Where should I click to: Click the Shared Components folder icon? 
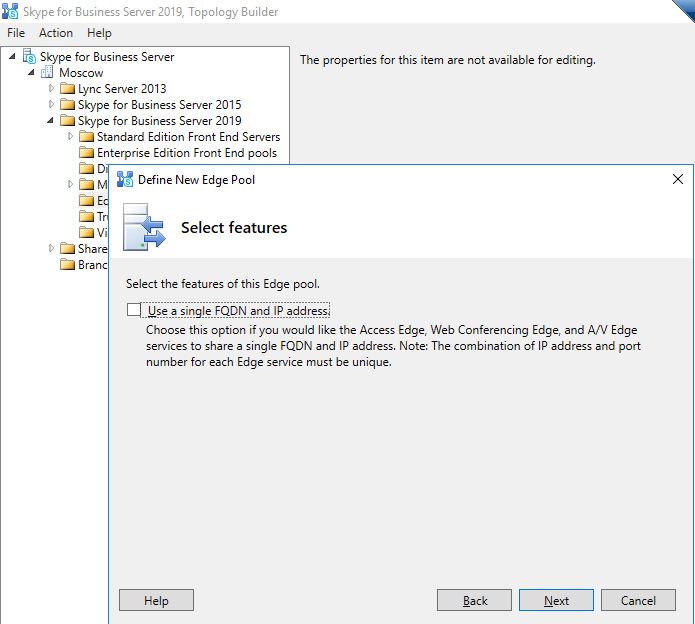click(67, 248)
